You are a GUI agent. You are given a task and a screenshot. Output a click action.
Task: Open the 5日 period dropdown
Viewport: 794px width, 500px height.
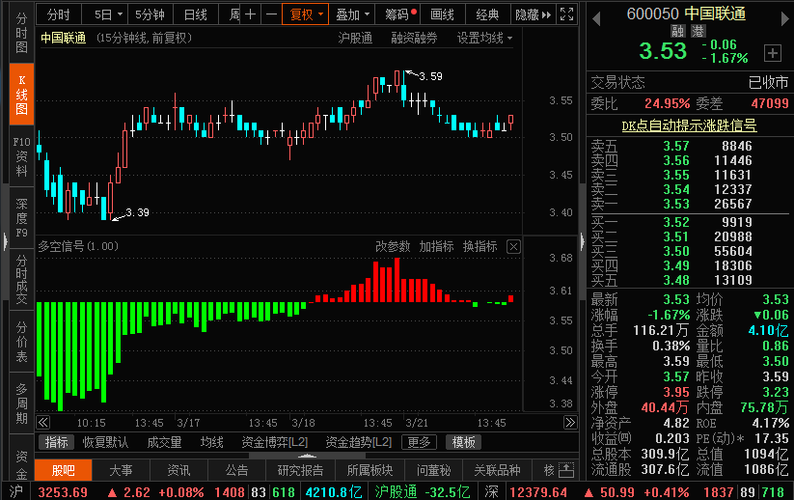[x=108, y=15]
